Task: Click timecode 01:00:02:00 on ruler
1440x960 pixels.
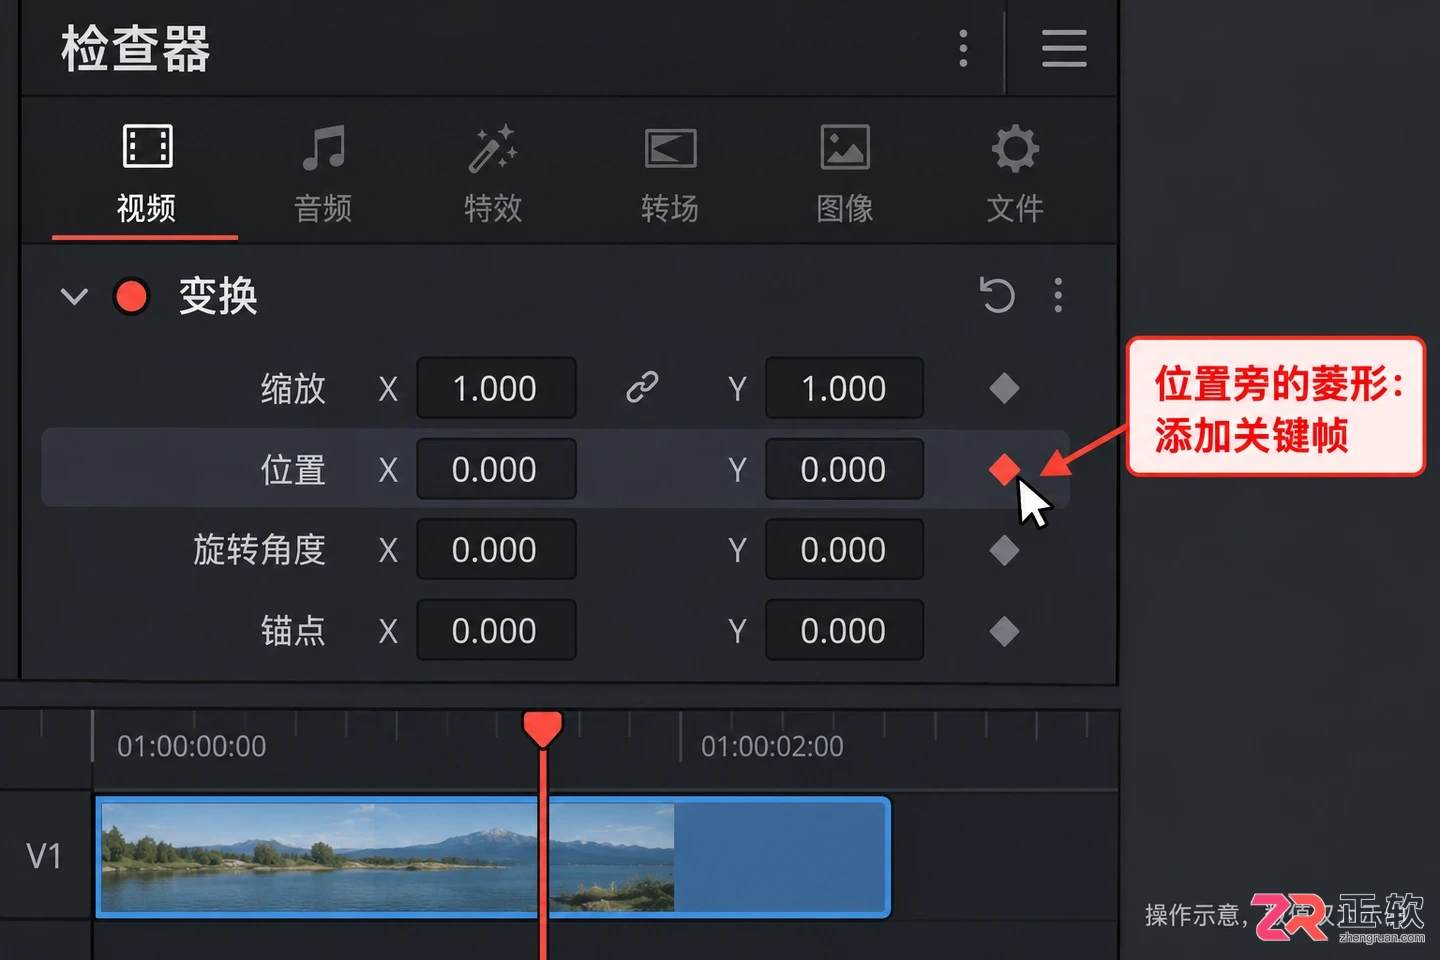Action: point(772,746)
